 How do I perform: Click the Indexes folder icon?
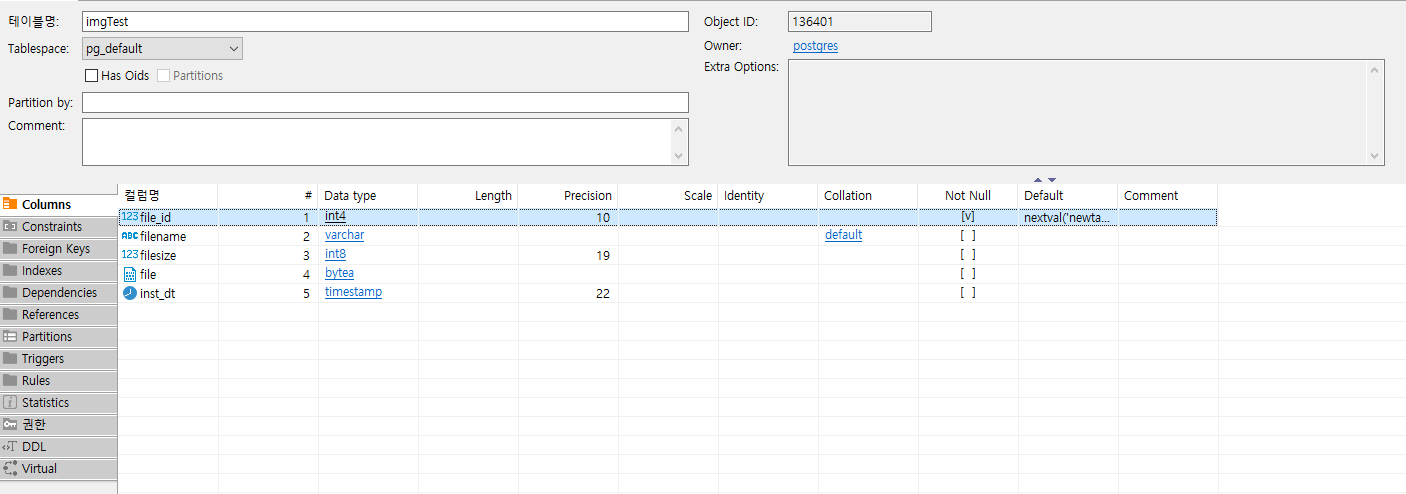[10, 271]
